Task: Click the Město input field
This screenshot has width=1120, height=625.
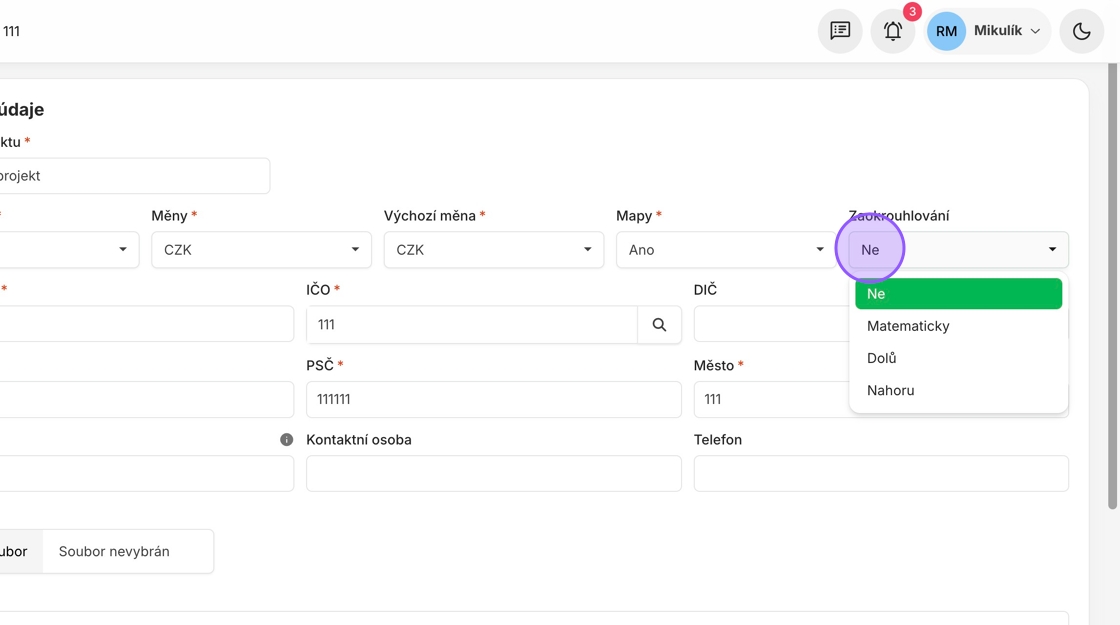Action: [x=771, y=399]
